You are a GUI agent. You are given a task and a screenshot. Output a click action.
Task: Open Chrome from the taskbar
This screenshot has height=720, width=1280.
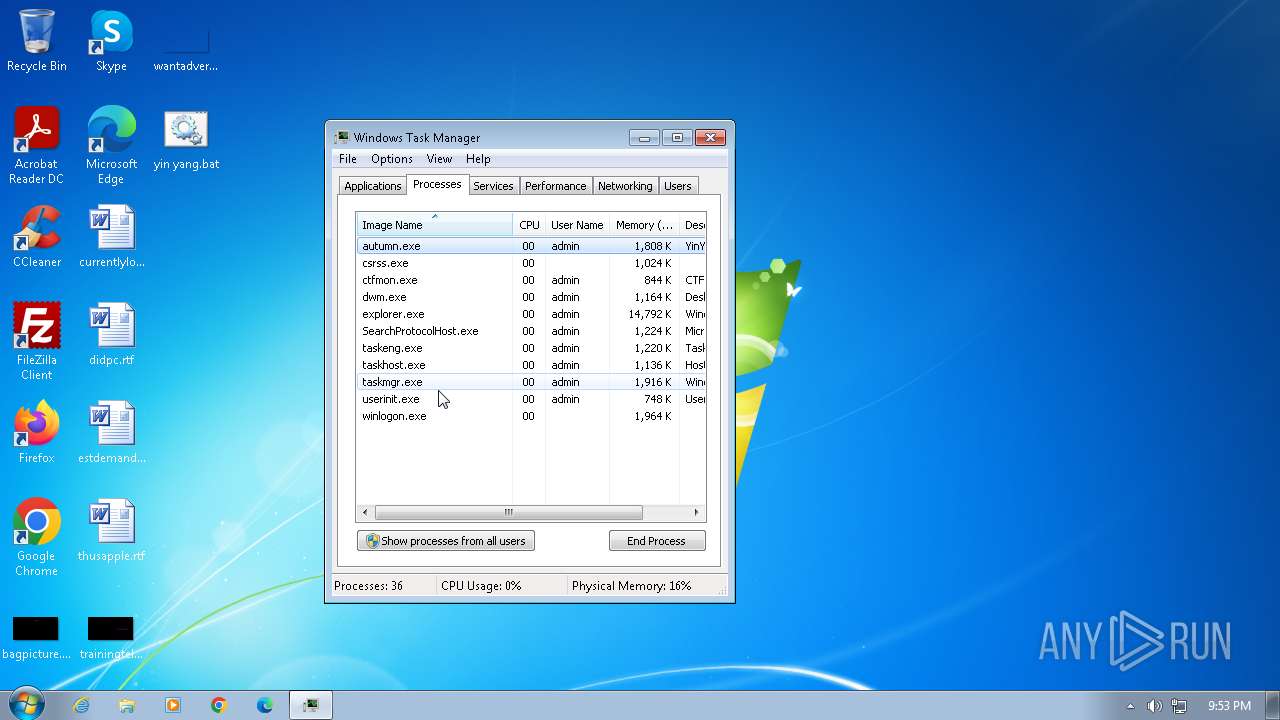pos(219,705)
